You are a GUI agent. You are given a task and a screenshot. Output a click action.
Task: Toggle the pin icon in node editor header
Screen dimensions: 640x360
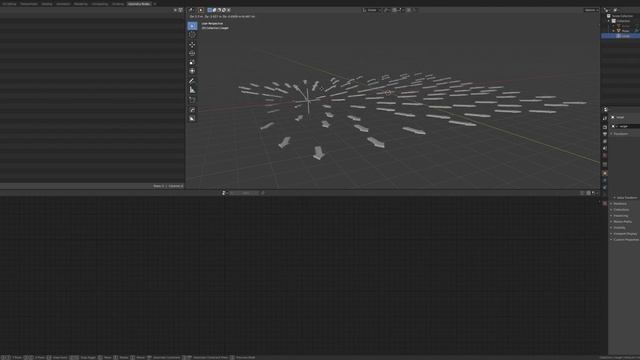[262, 193]
